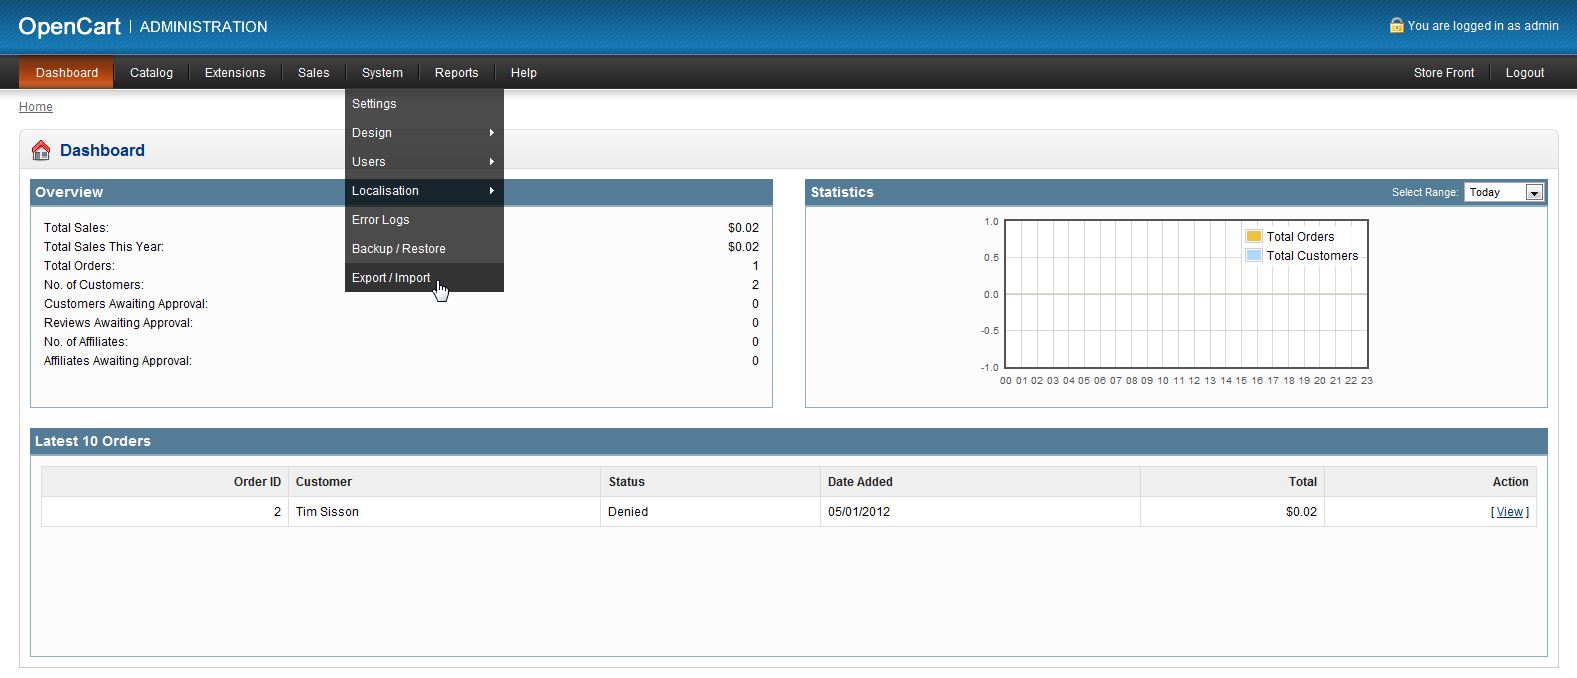Open the Catalog menu
The image size is (1577, 678).
pos(151,73)
